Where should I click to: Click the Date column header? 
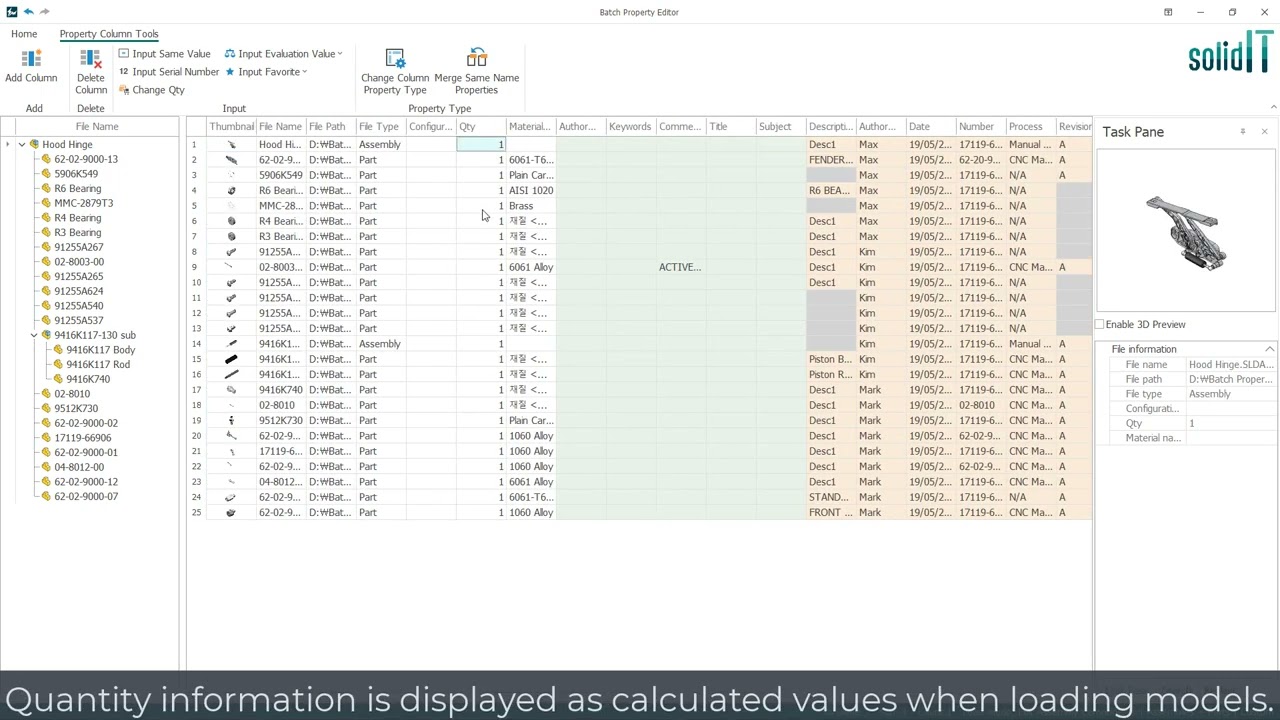click(931, 127)
